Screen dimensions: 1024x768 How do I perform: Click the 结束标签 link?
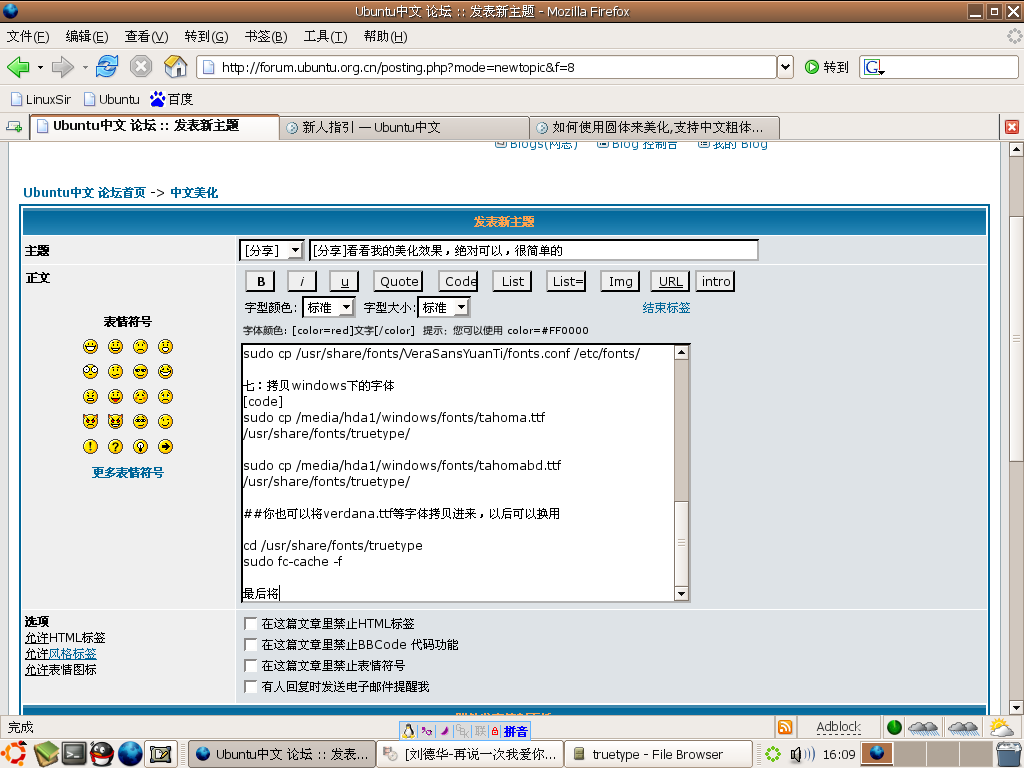[666, 308]
